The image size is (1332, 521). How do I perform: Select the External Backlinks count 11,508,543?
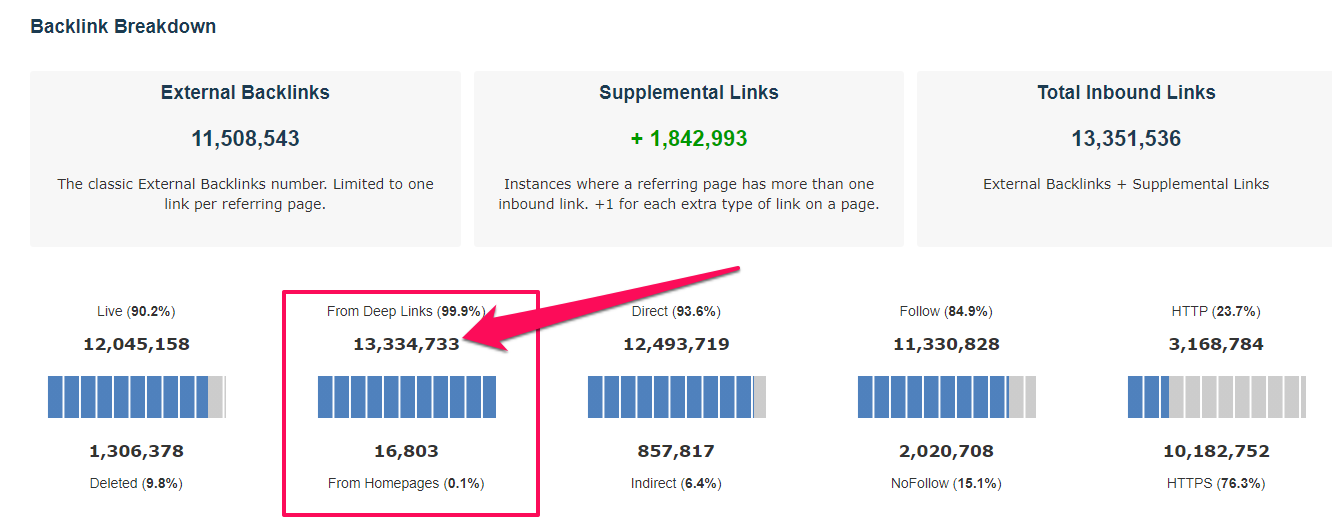click(245, 139)
